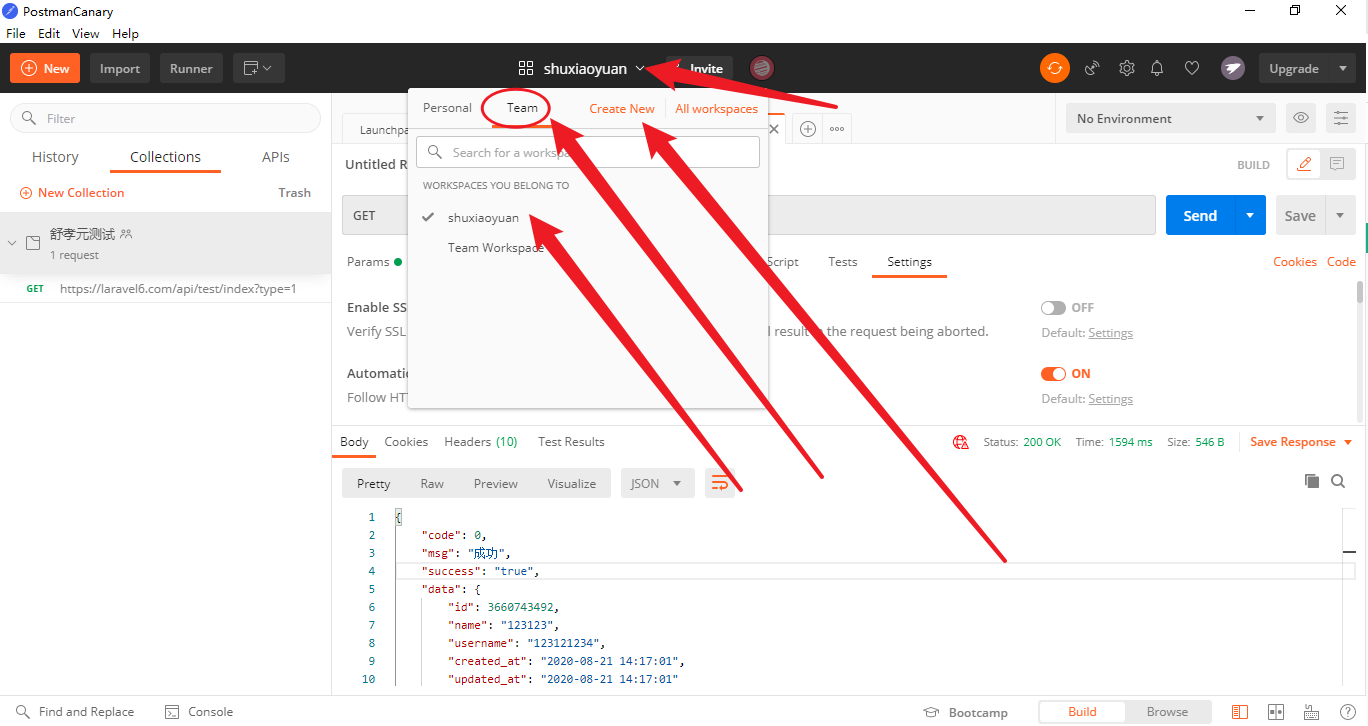Screen dimensions: 1368x726
Task: Focus the sidebar Filter field
Action: coord(166,118)
